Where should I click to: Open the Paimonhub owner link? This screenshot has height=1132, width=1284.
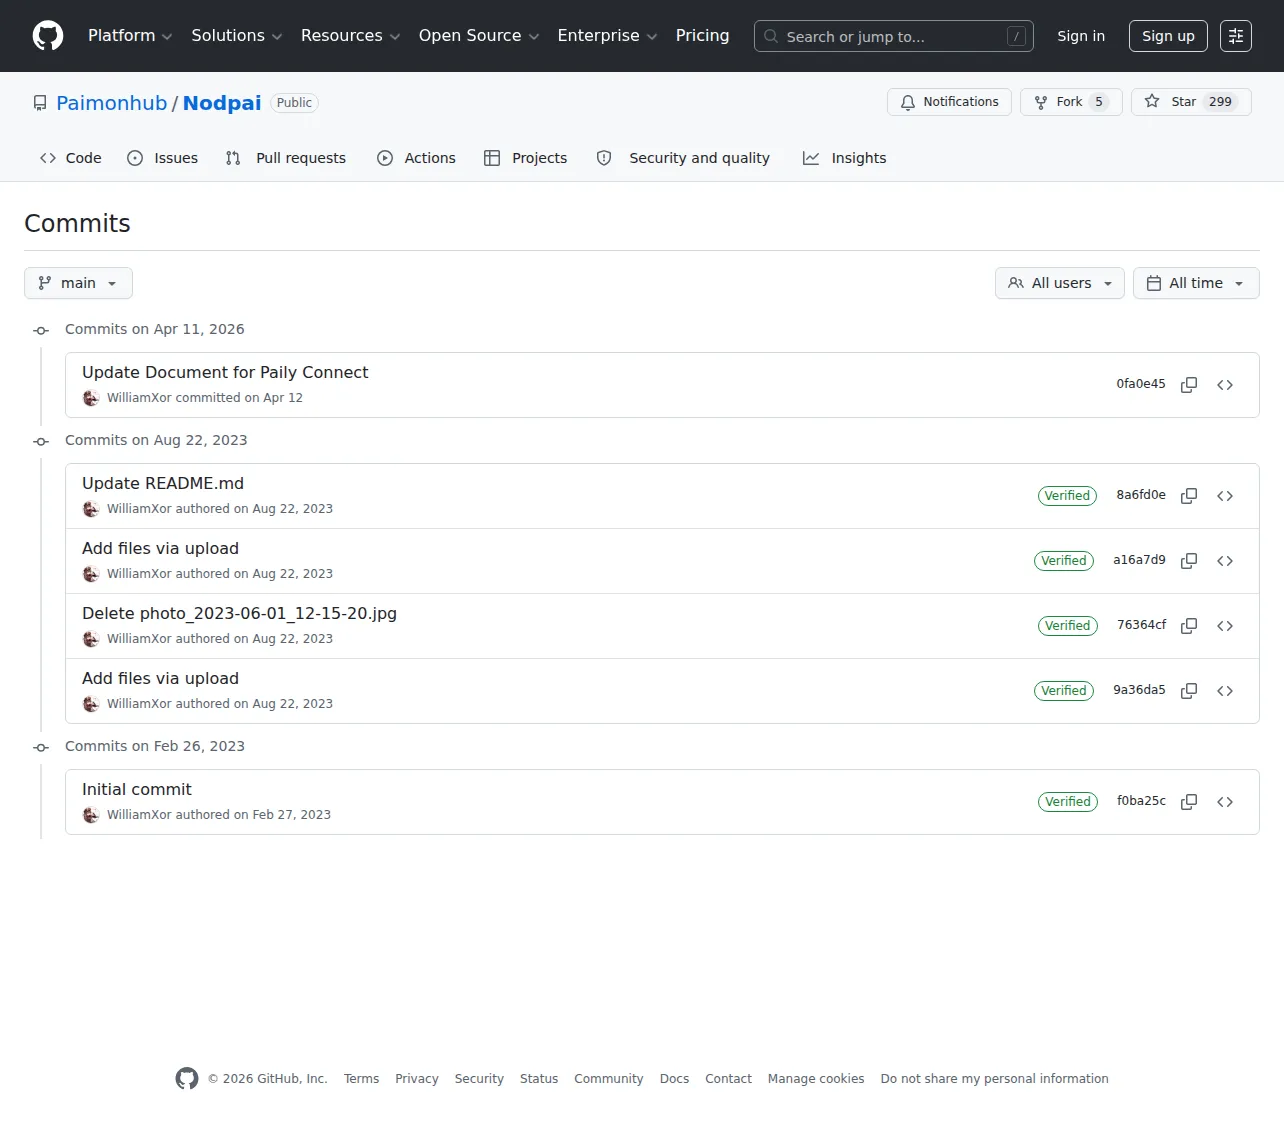coord(112,103)
